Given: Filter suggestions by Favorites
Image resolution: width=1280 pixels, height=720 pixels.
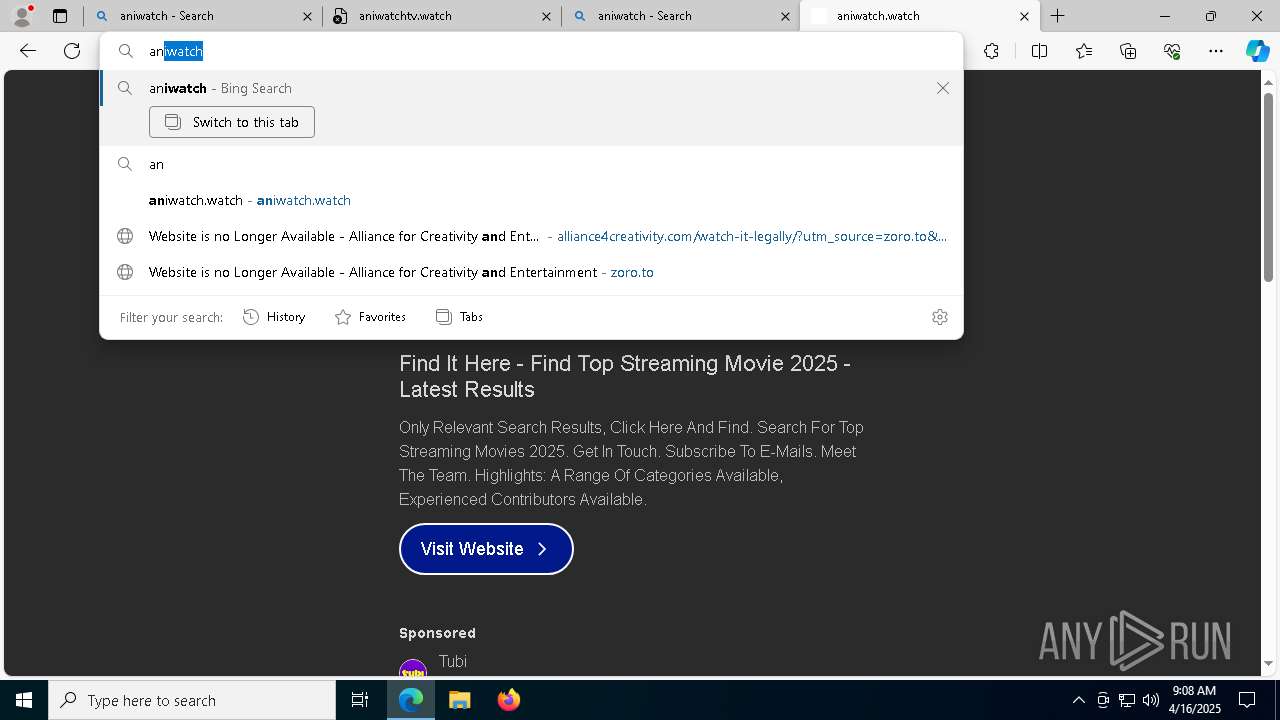Looking at the screenshot, I should coord(370,317).
